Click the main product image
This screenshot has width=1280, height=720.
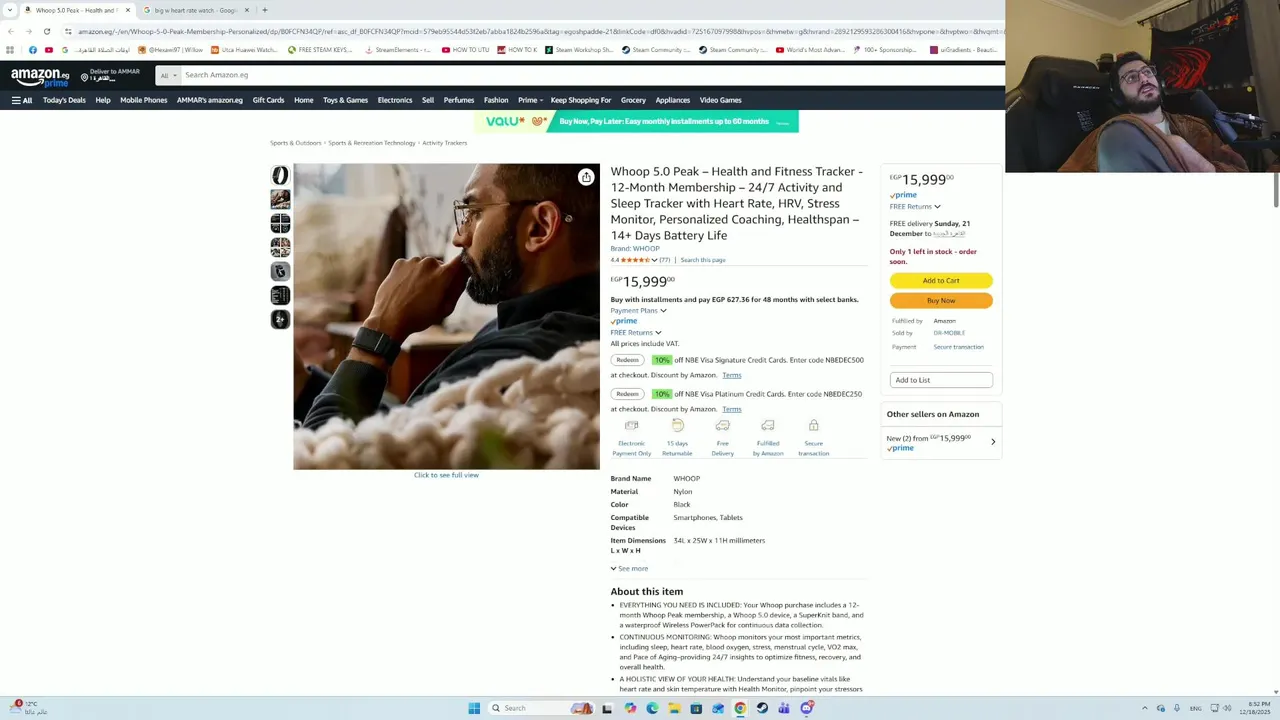[x=446, y=316]
